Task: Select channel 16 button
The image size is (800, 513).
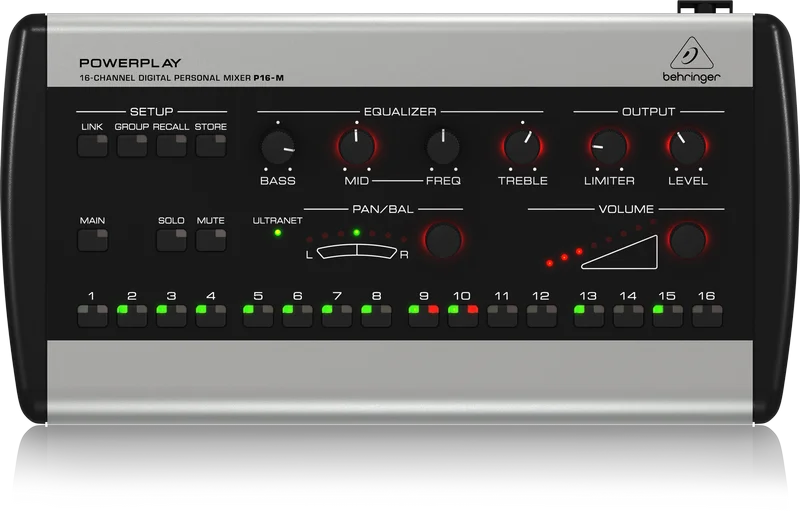Action: point(707,315)
